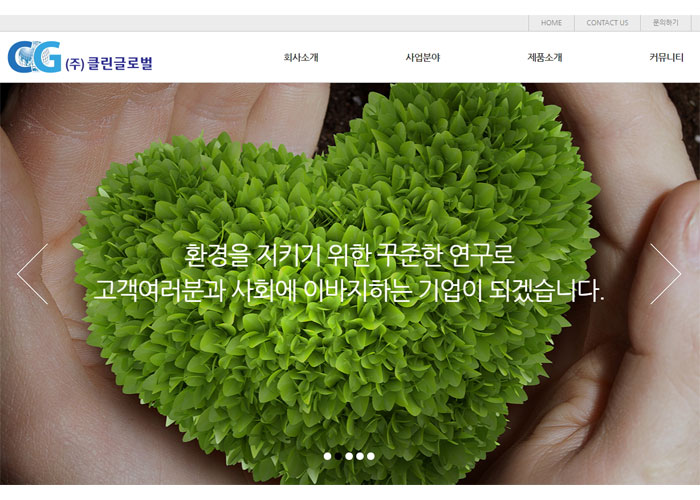Expand the 사업분야 navigation menu
700x500 pixels.
(x=423, y=57)
